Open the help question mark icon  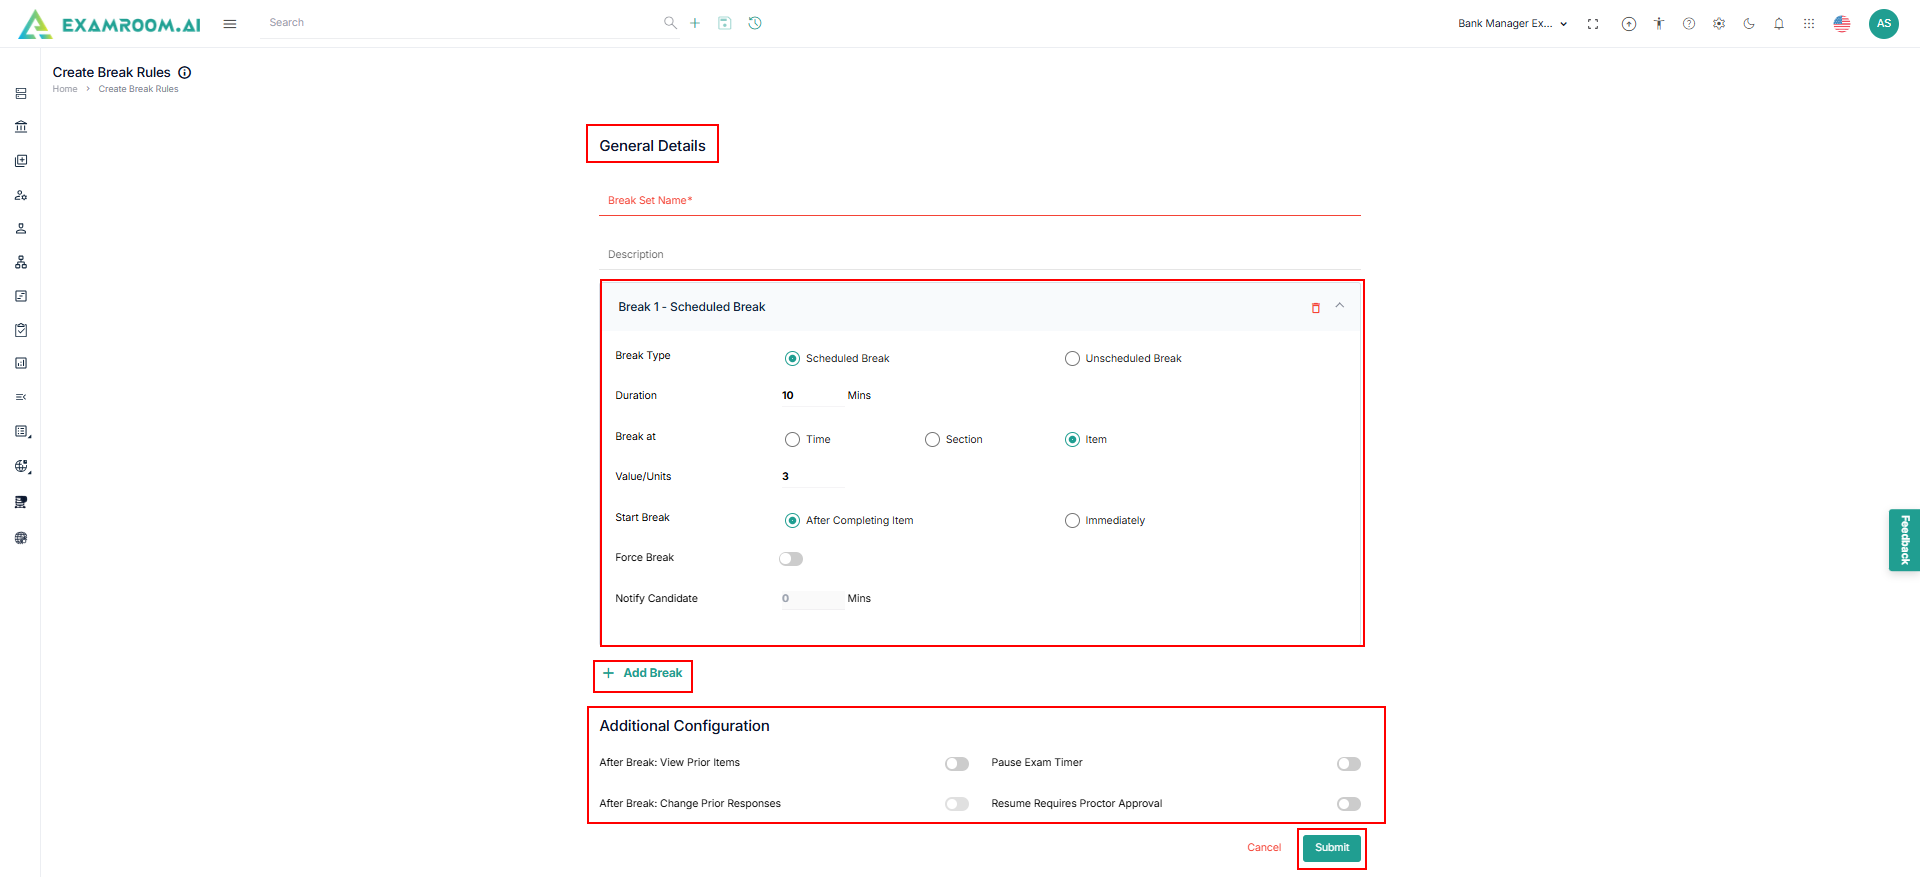(x=1689, y=24)
